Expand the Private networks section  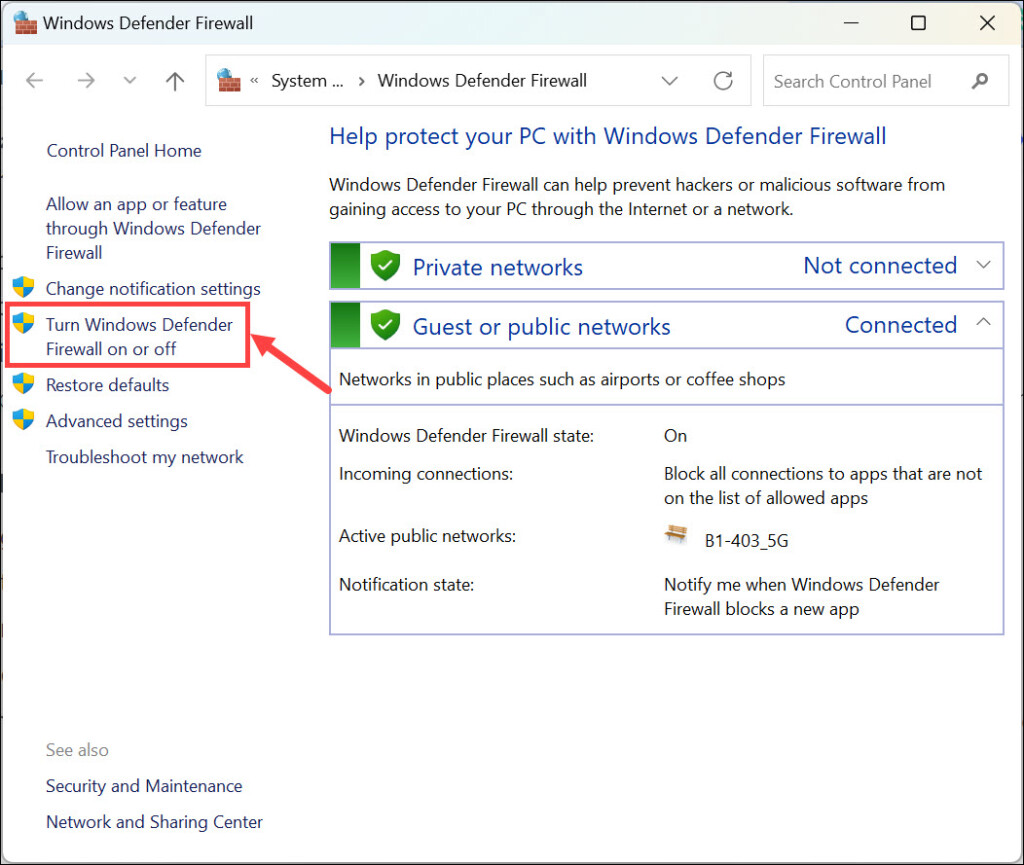[983, 266]
